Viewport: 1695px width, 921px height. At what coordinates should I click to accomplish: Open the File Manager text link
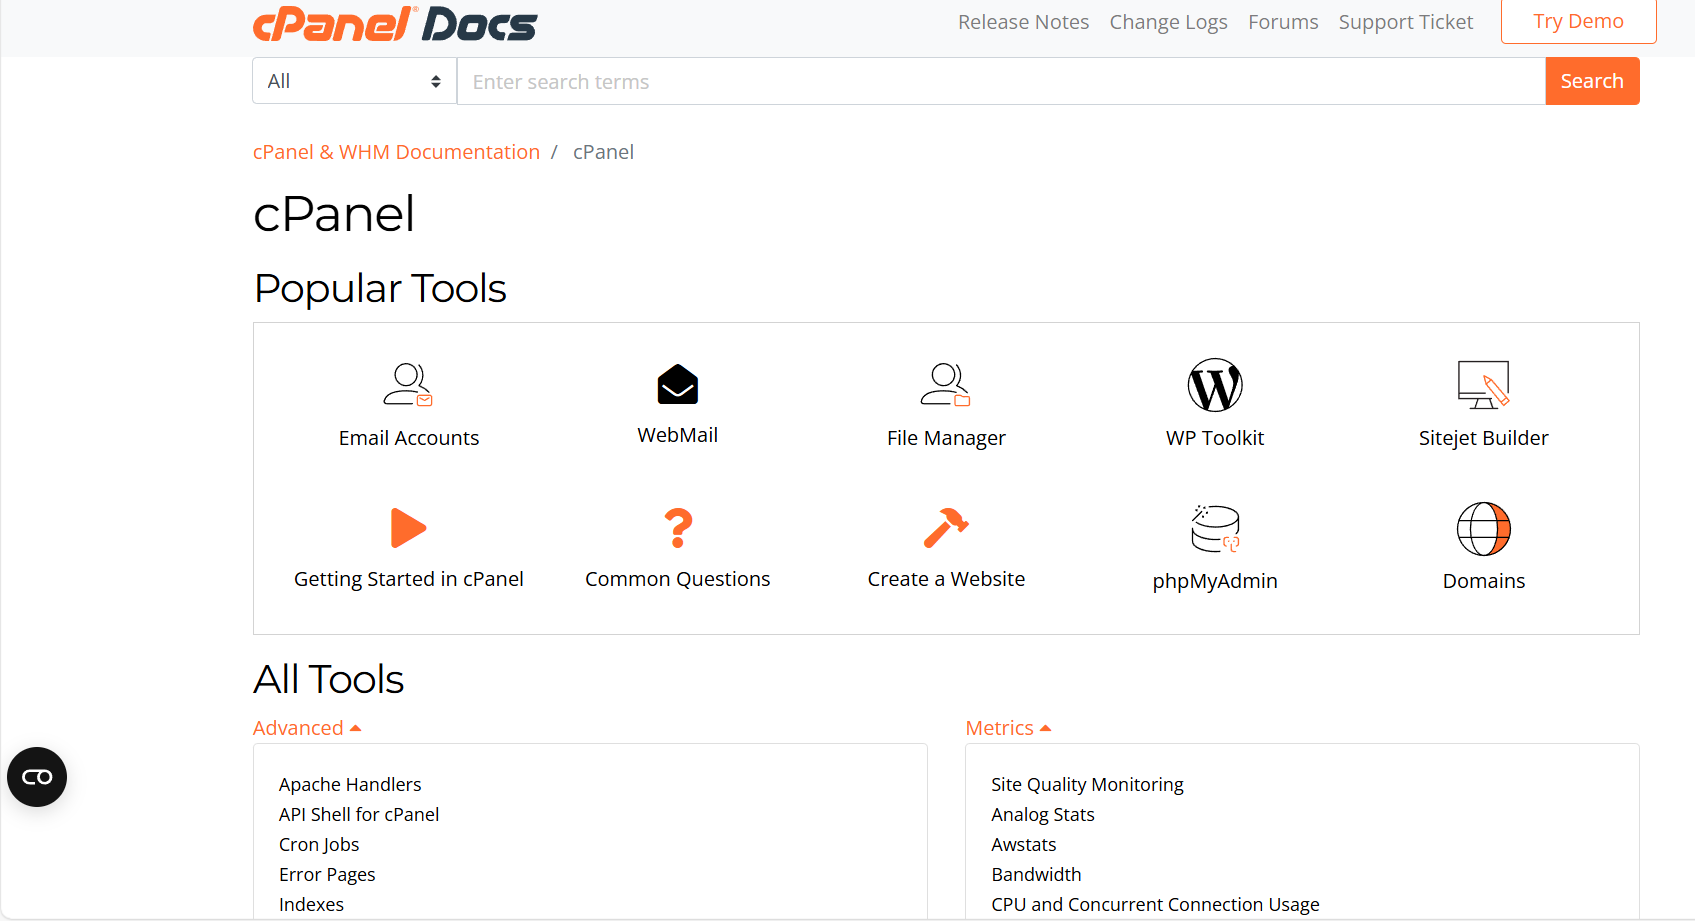point(946,438)
